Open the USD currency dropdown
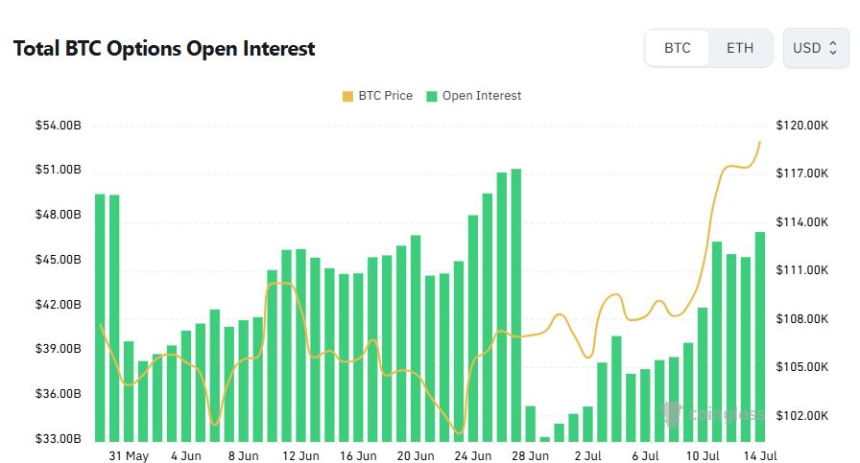 (815, 48)
